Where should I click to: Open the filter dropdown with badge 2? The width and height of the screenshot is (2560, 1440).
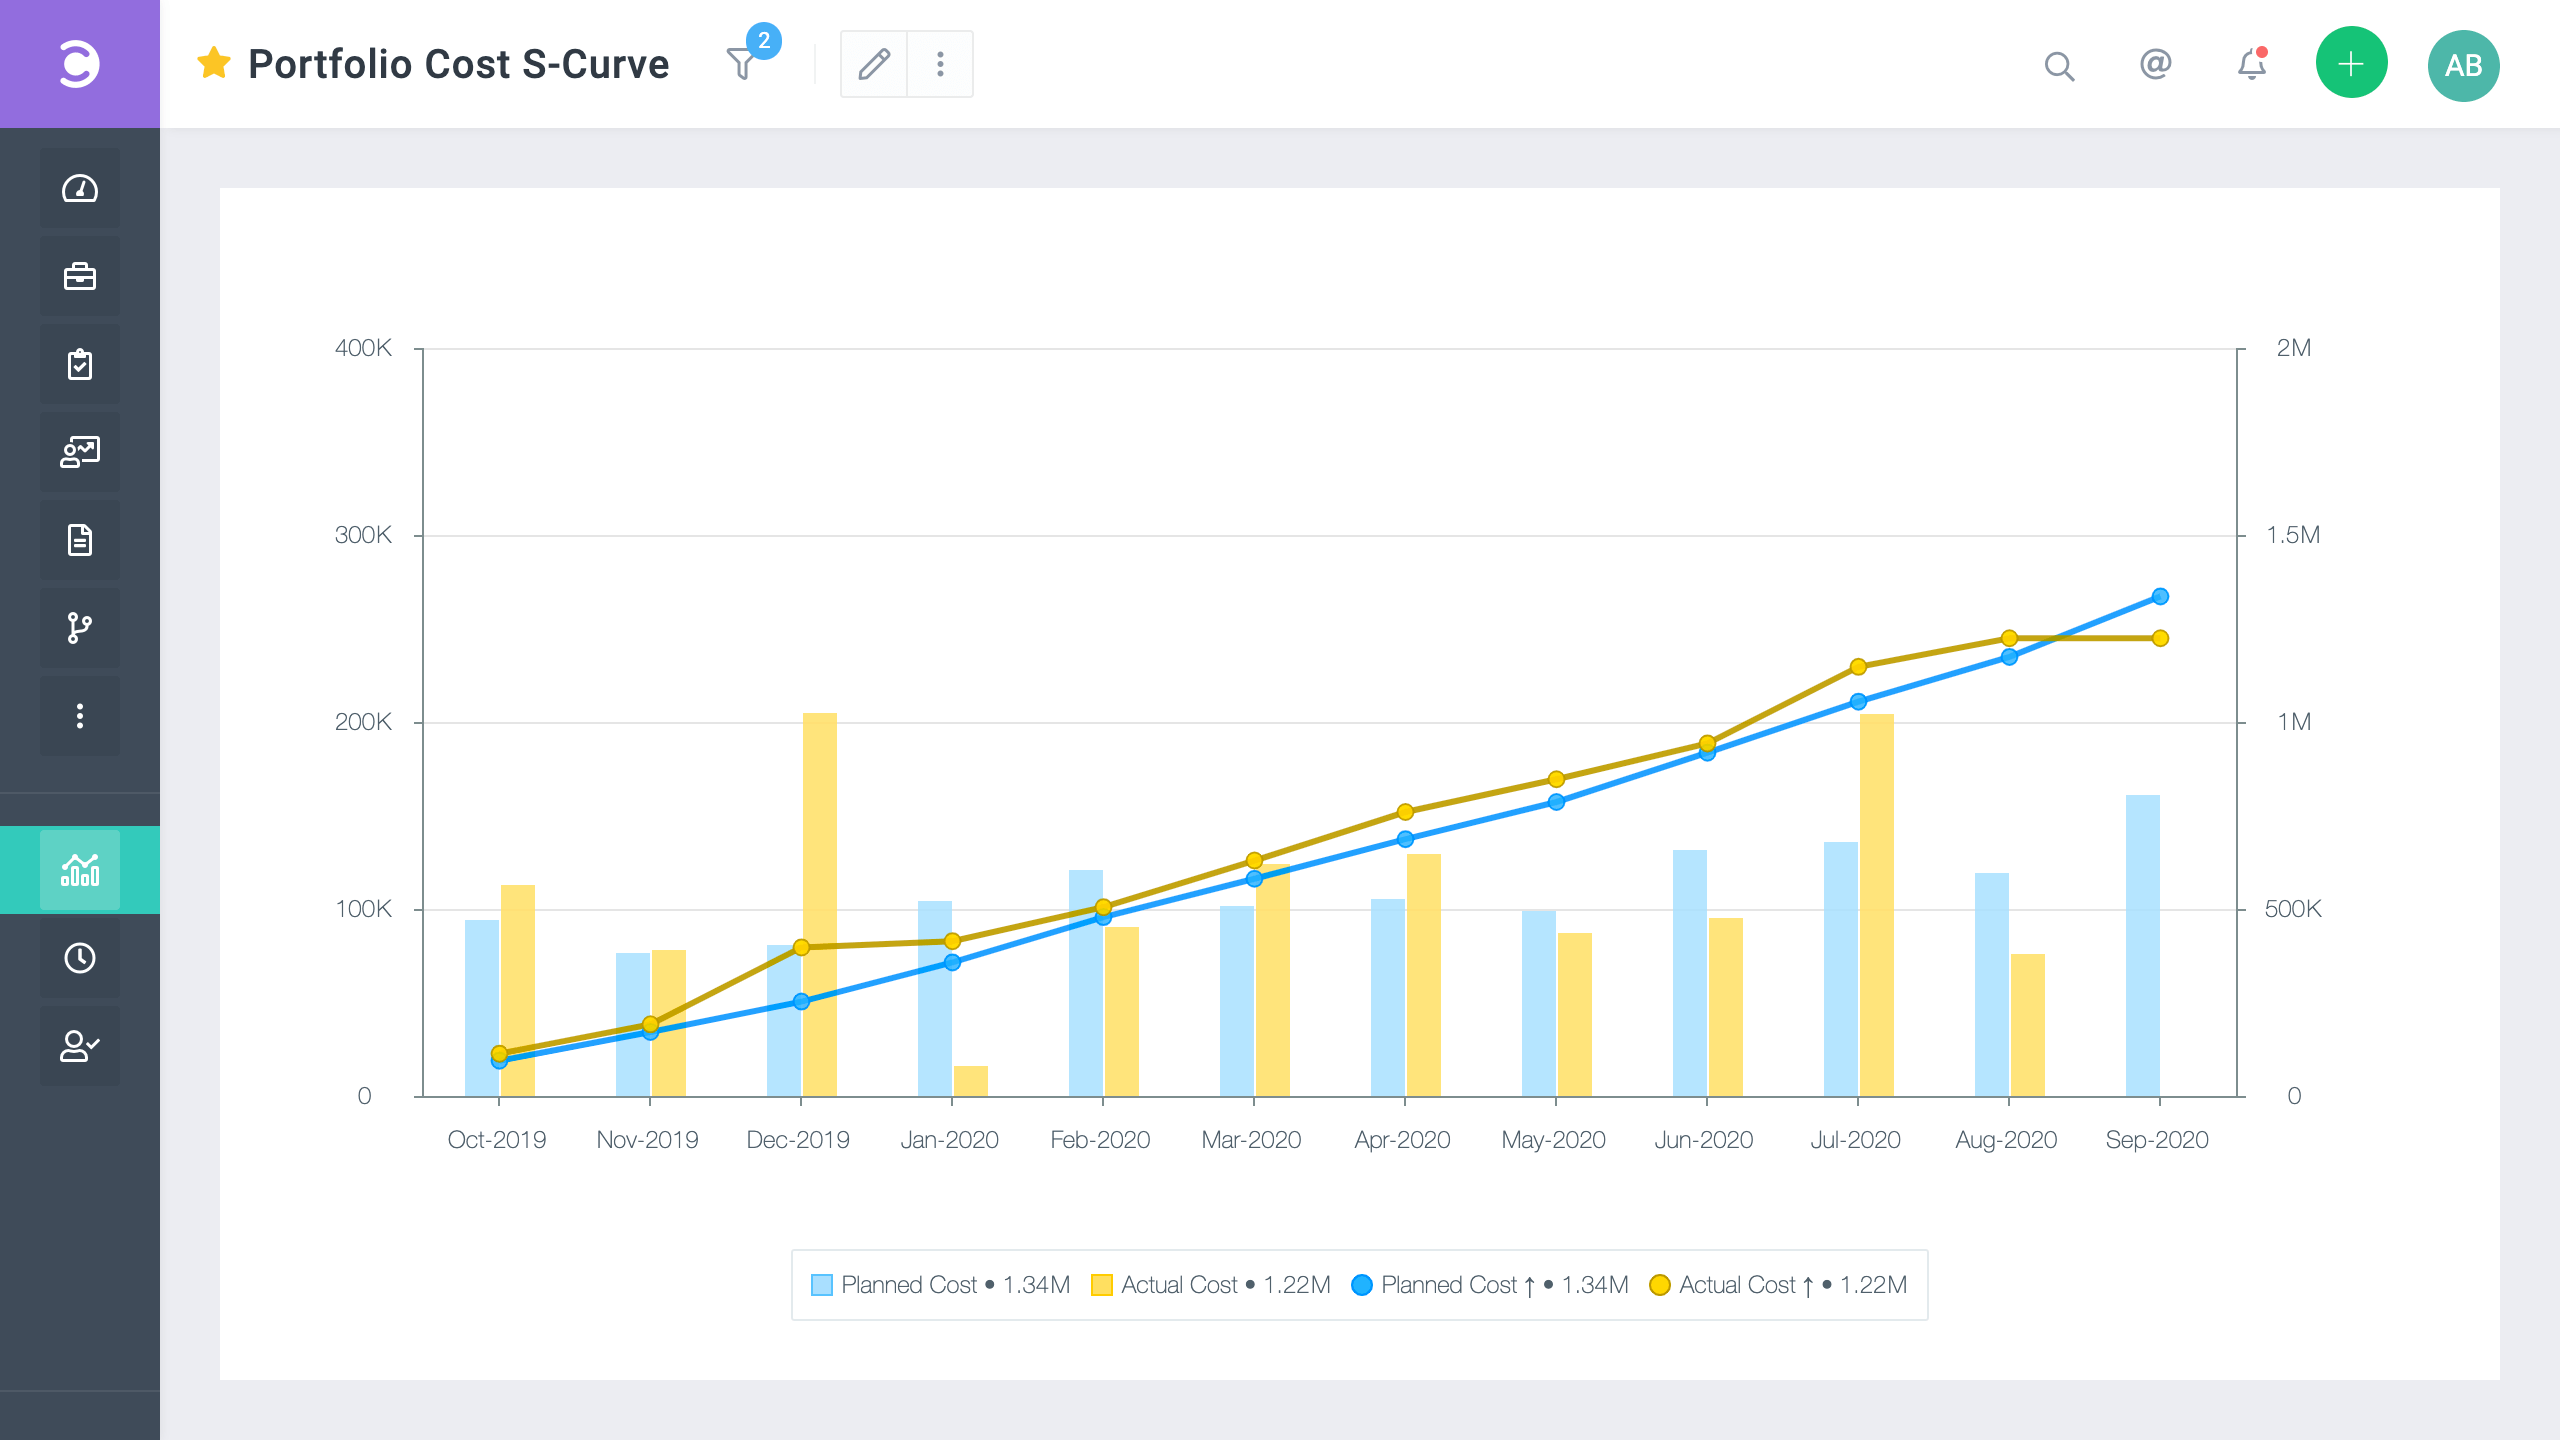click(742, 64)
